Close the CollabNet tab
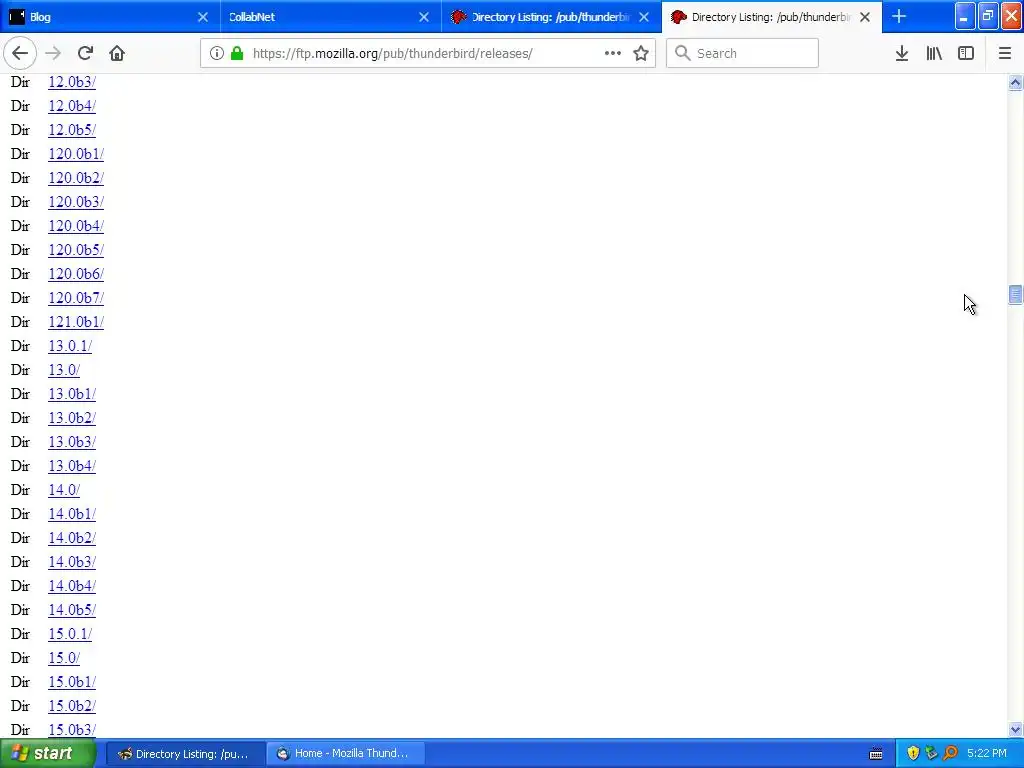The image size is (1024, 768). pyautogui.click(x=424, y=17)
